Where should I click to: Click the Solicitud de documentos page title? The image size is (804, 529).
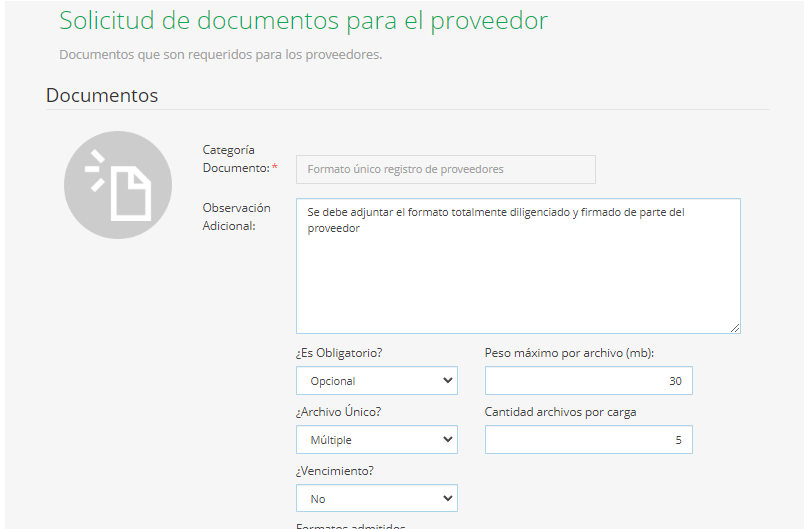tap(303, 21)
